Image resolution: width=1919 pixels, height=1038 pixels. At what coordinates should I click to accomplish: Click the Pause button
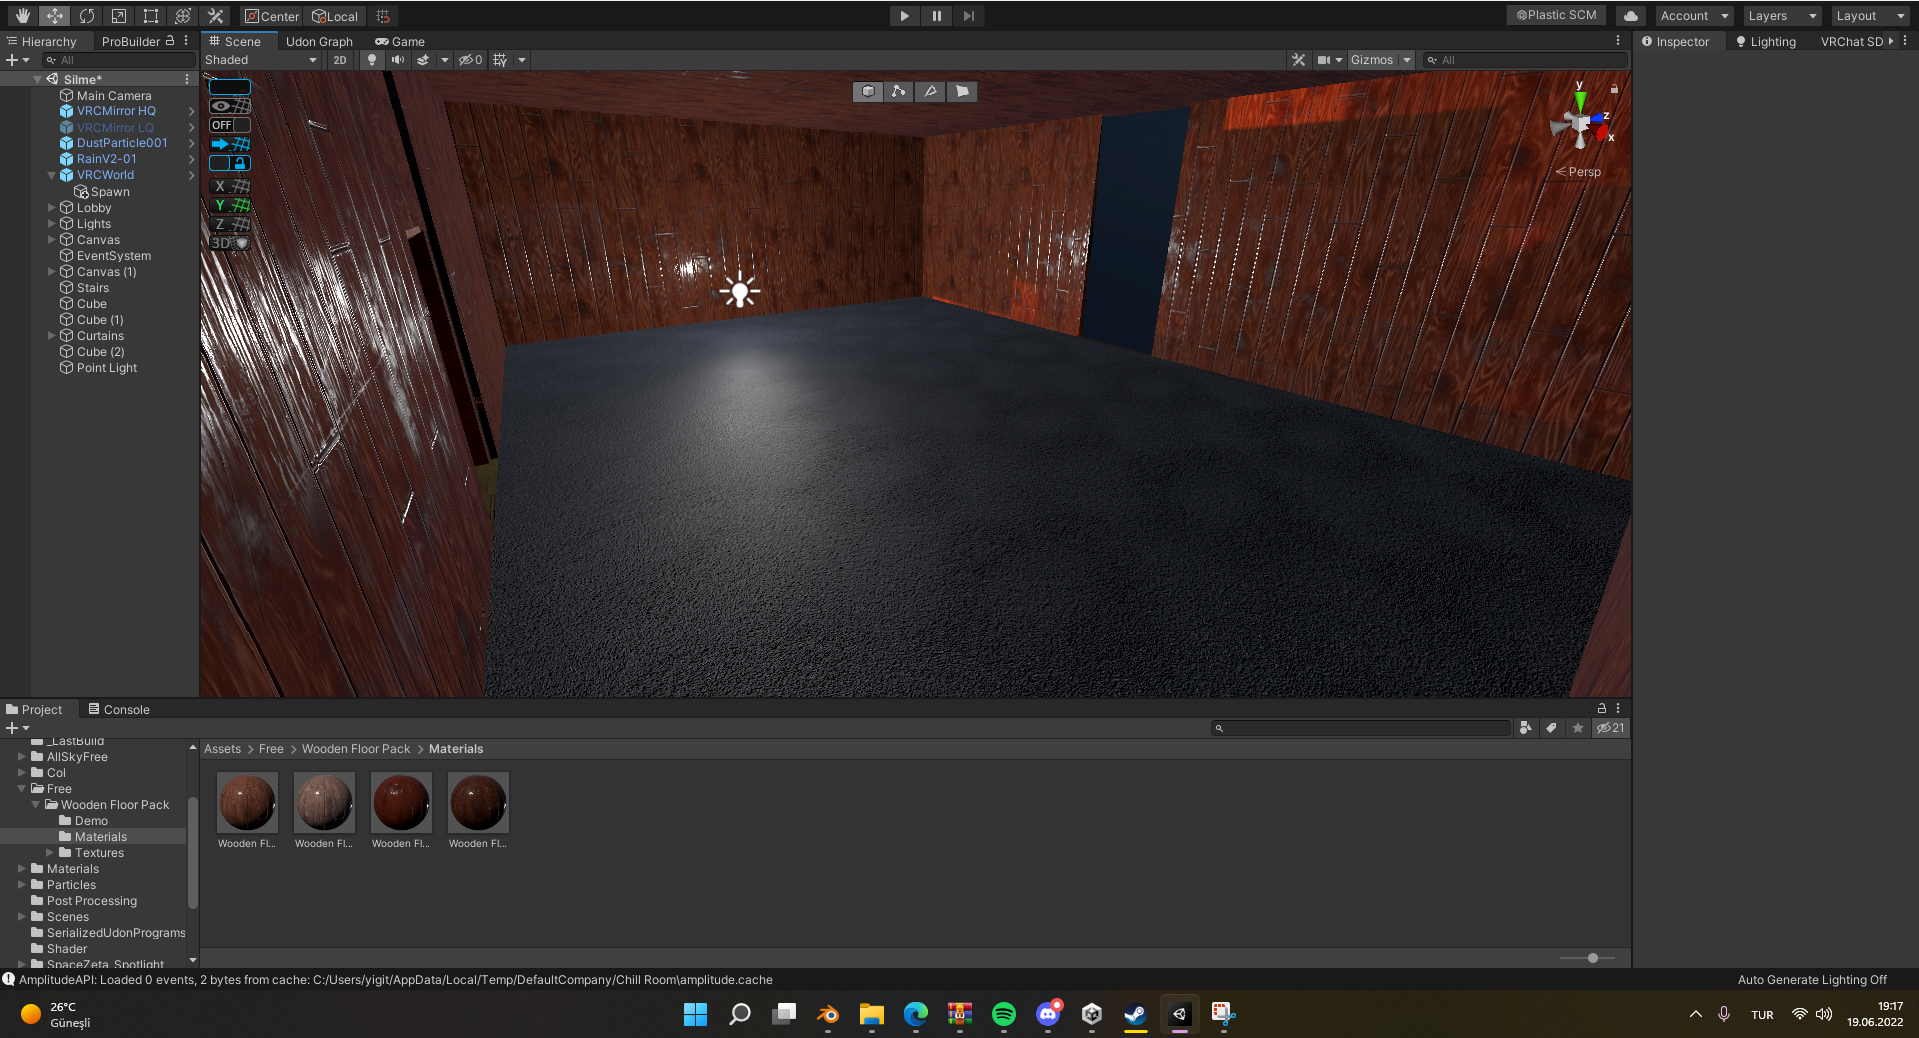pyautogui.click(x=936, y=16)
